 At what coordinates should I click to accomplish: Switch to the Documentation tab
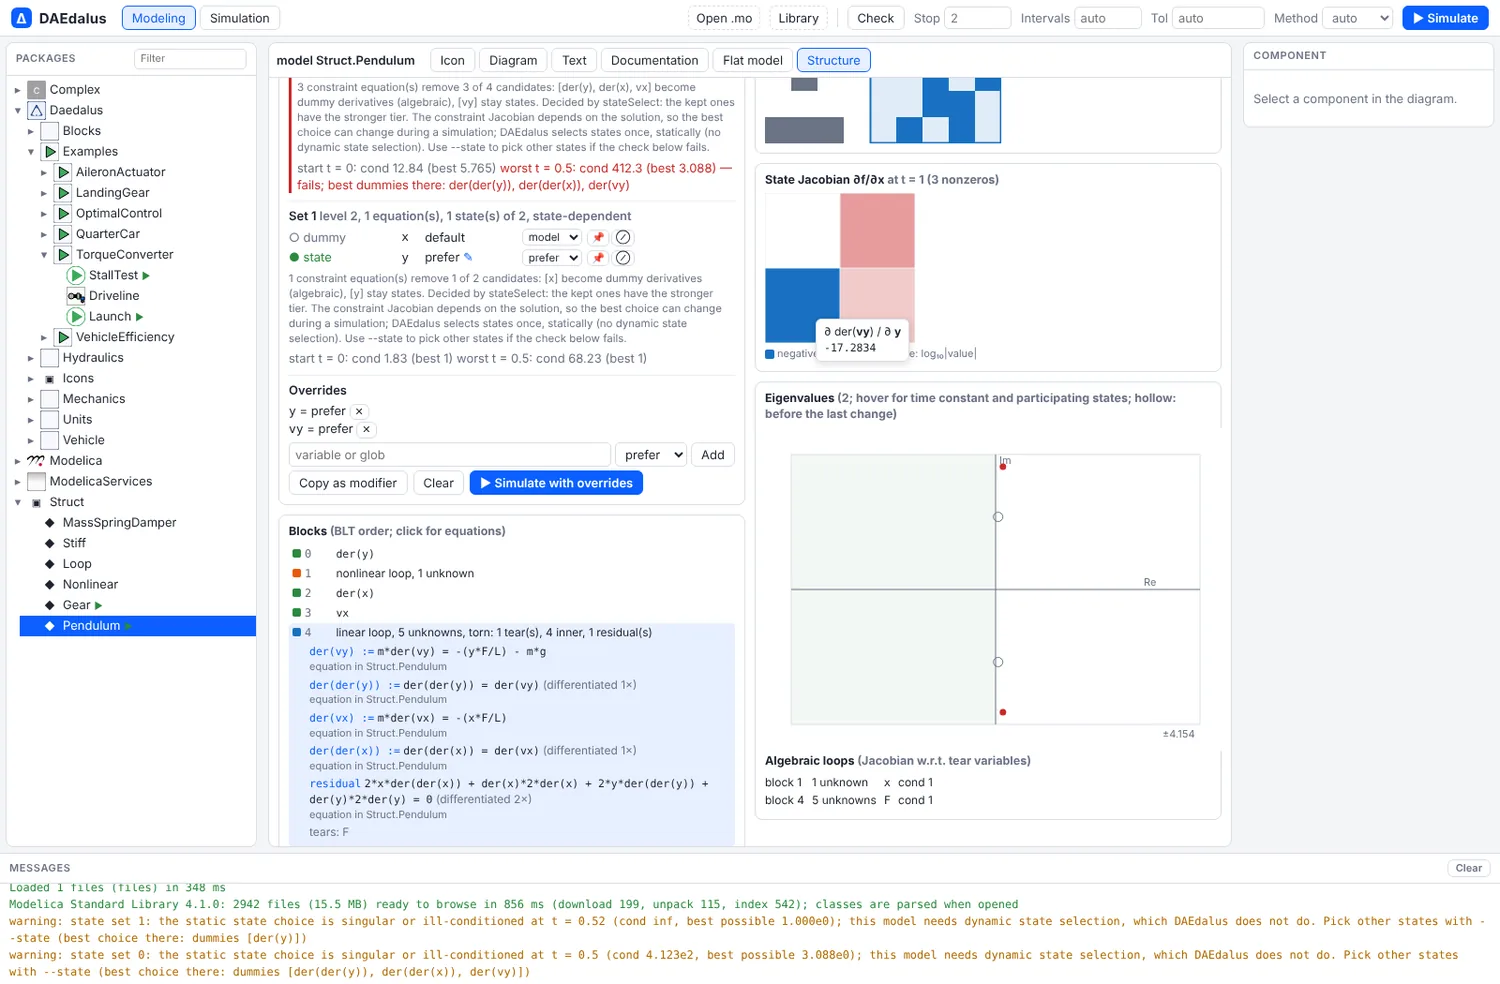[x=654, y=60]
